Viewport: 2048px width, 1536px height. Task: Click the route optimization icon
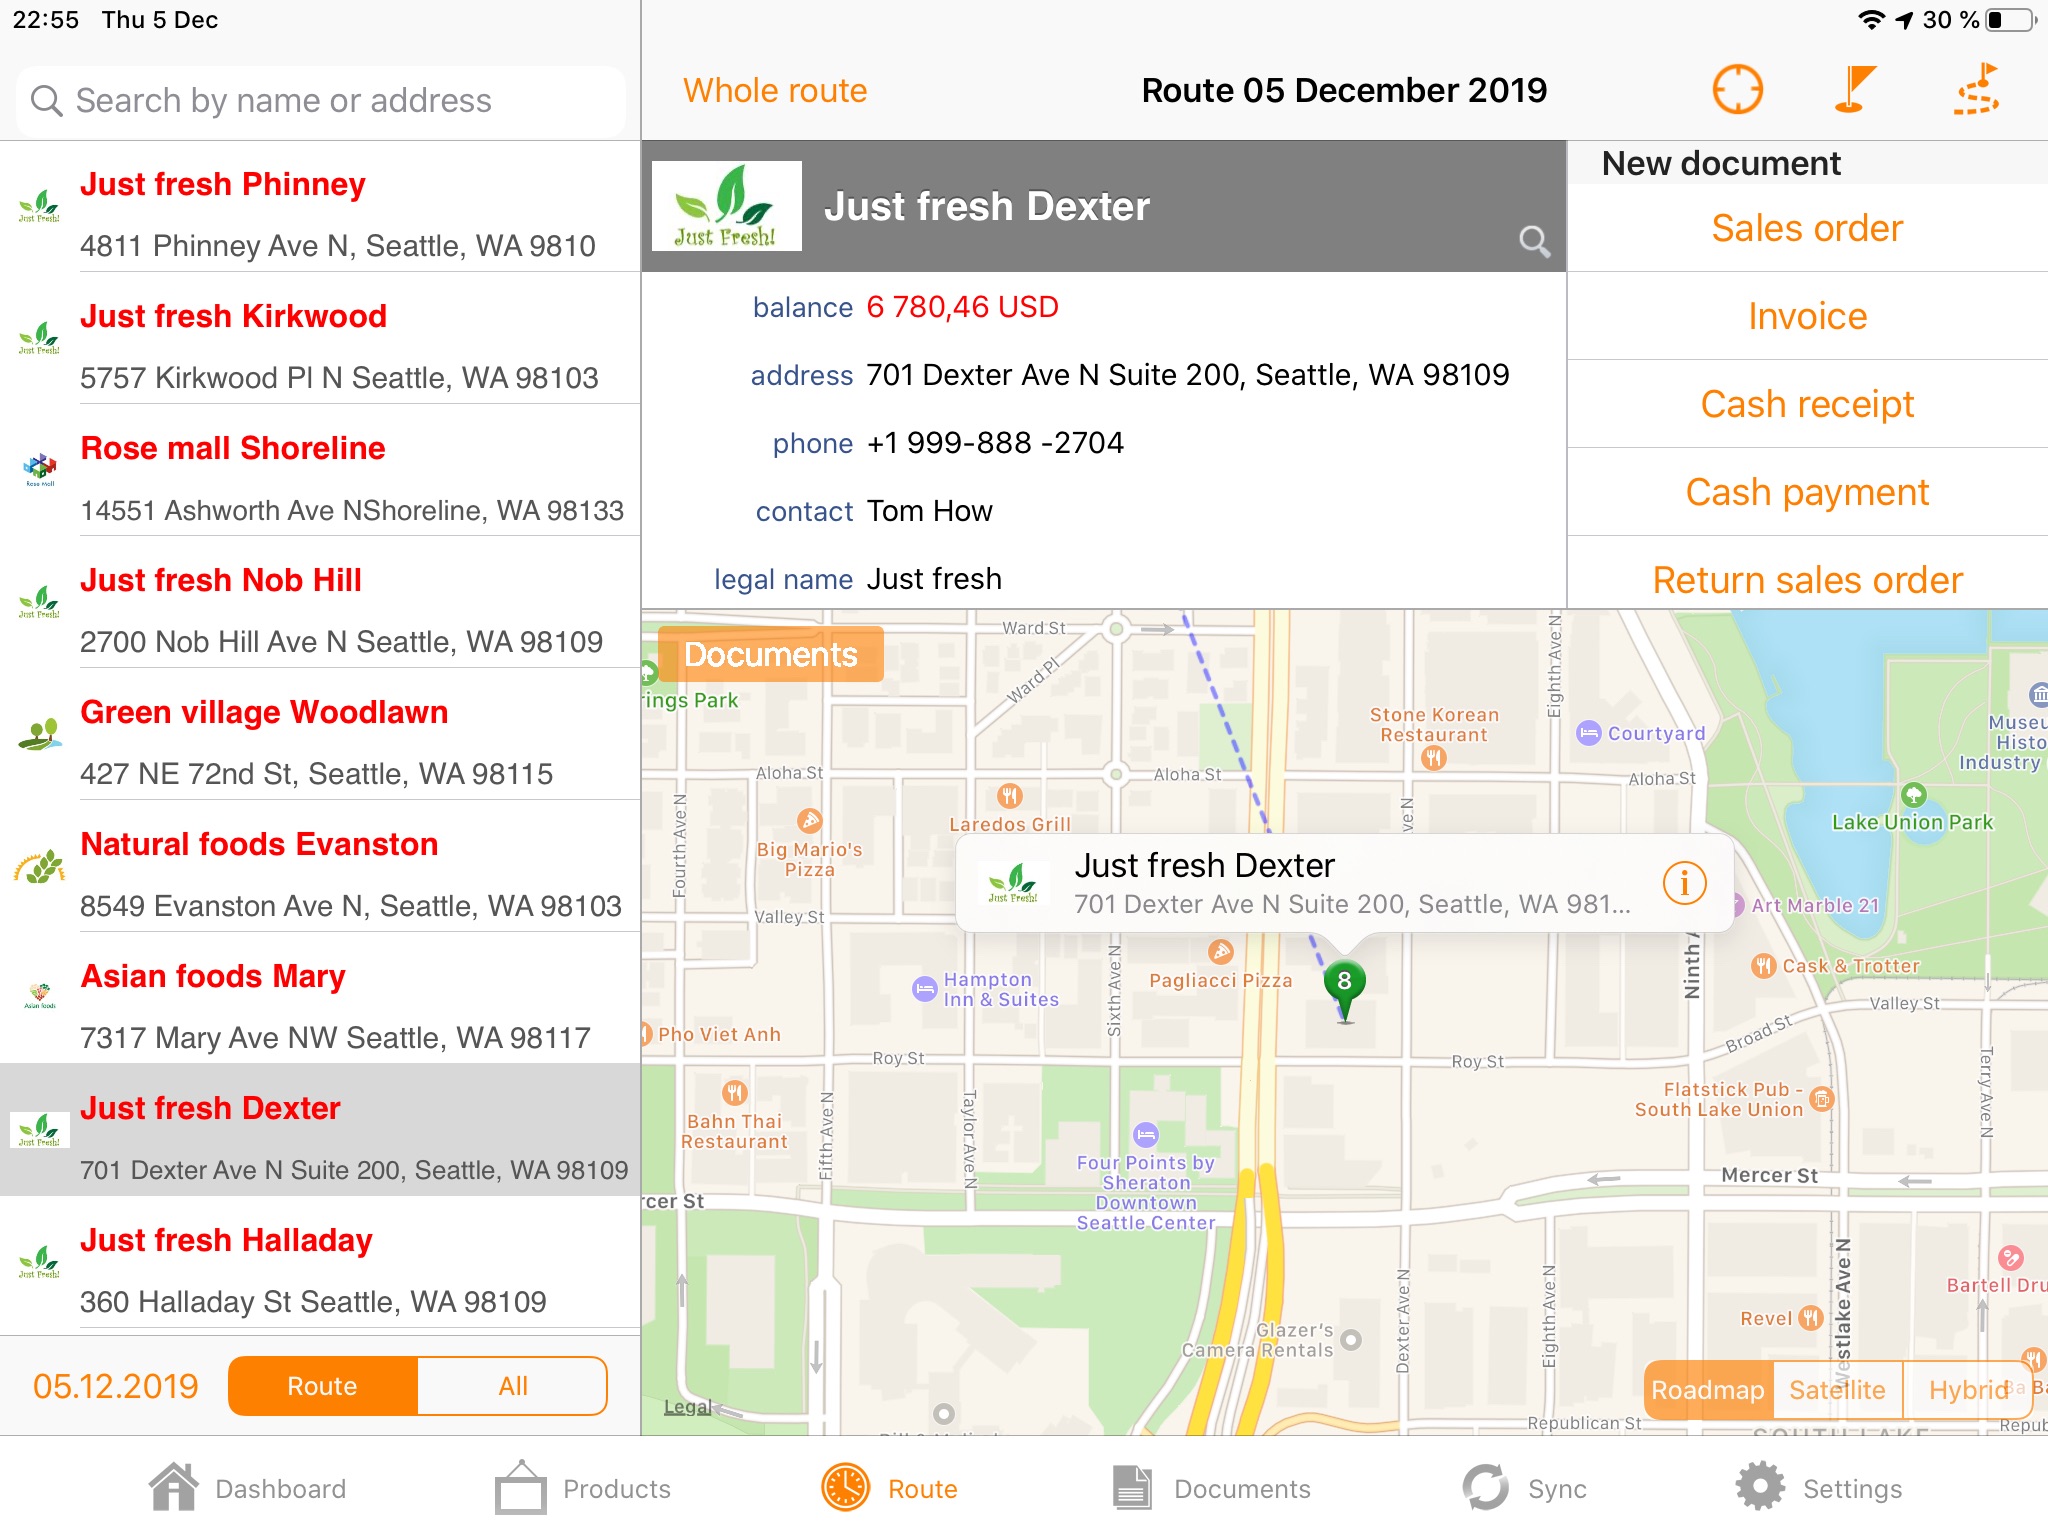[1975, 89]
